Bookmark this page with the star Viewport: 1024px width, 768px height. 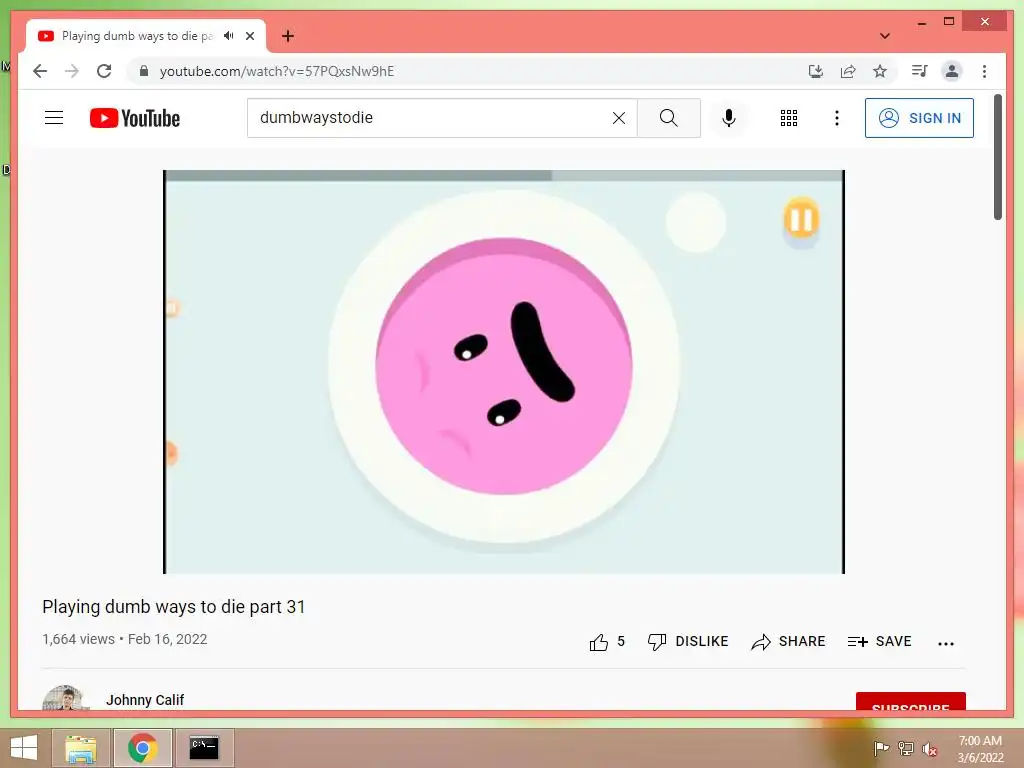(x=880, y=71)
